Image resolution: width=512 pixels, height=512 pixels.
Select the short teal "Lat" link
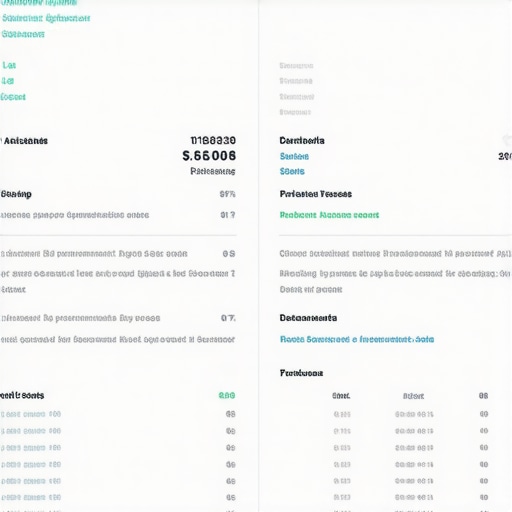pyautogui.click(x=9, y=65)
